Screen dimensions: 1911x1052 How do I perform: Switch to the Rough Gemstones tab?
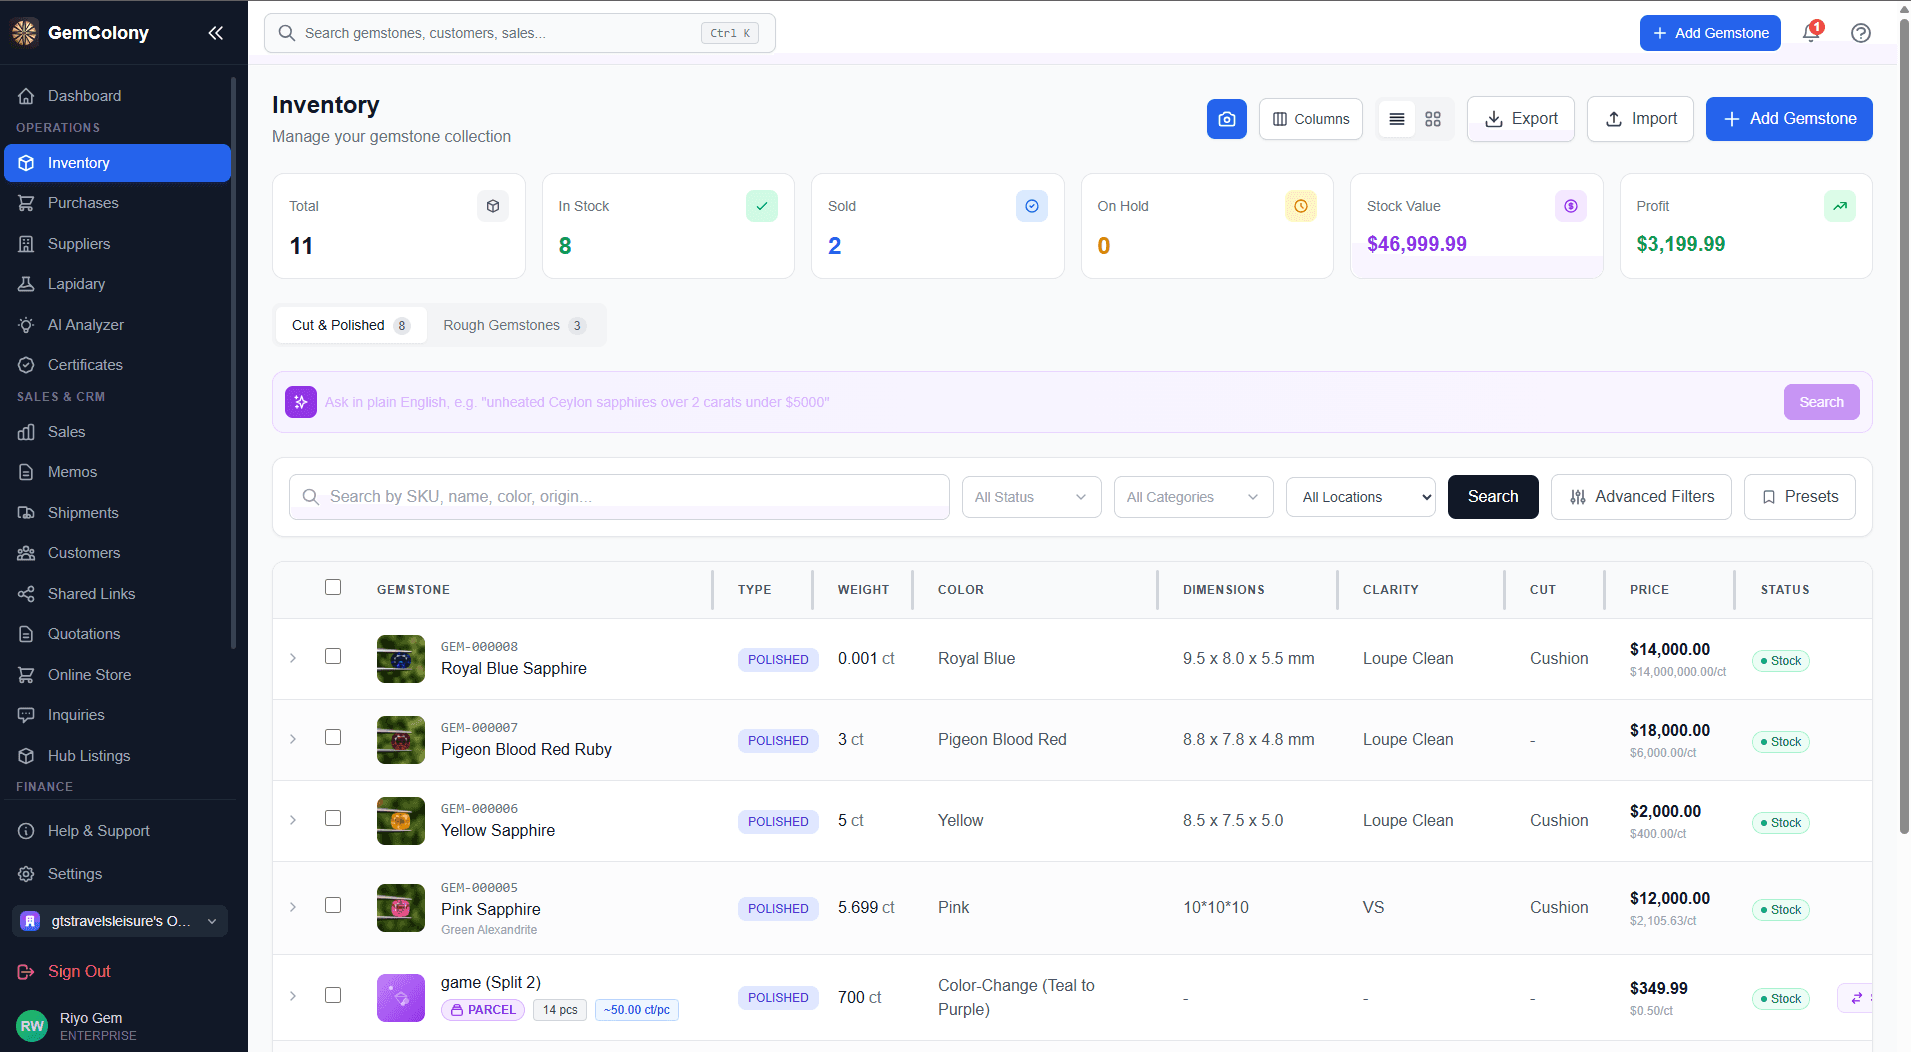click(514, 325)
